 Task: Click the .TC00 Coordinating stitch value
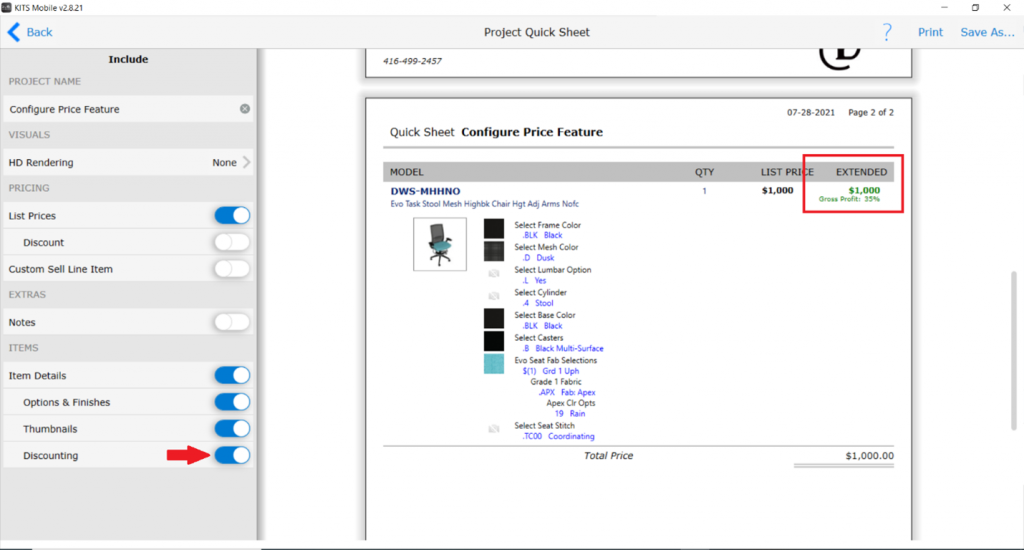[559, 436]
